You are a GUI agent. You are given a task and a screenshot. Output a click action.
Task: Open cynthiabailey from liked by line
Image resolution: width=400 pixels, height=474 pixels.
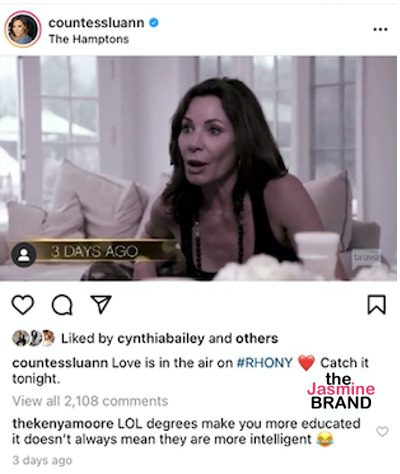pyautogui.click(x=161, y=339)
